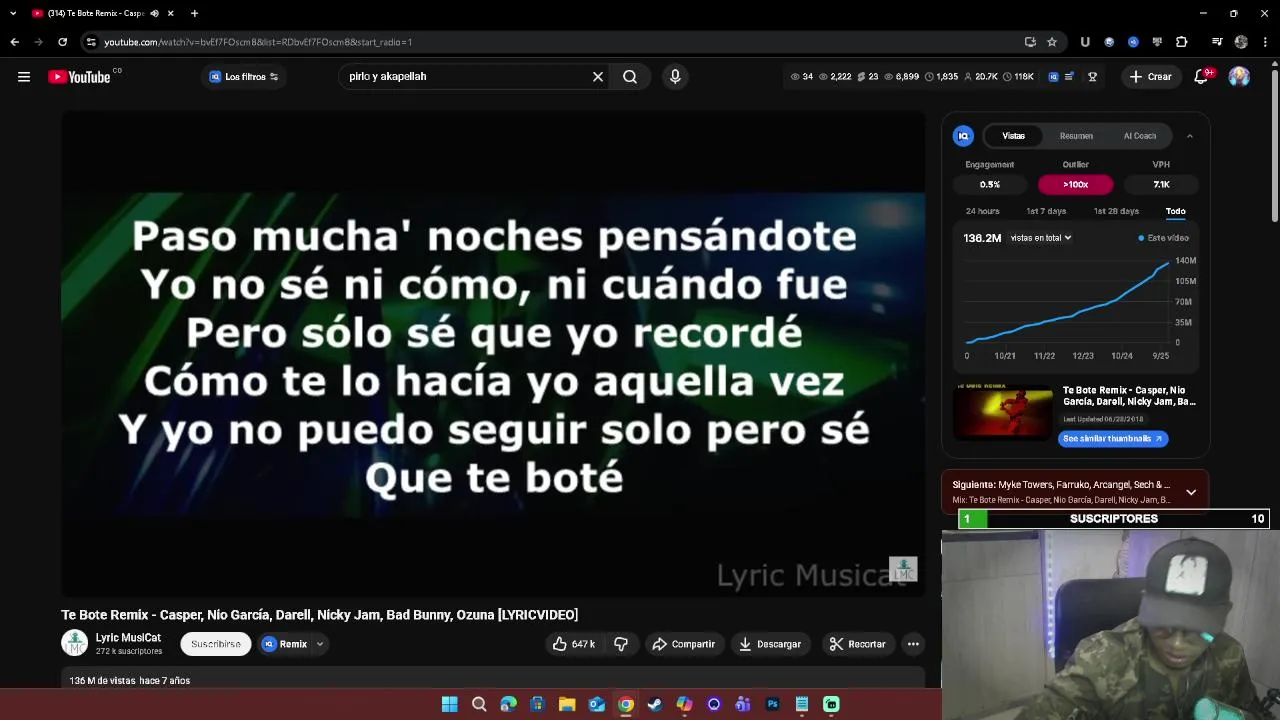This screenshot has width=1280, height=720.
Task: Select the 1st 28 days range
Action: coord(1116,211)
